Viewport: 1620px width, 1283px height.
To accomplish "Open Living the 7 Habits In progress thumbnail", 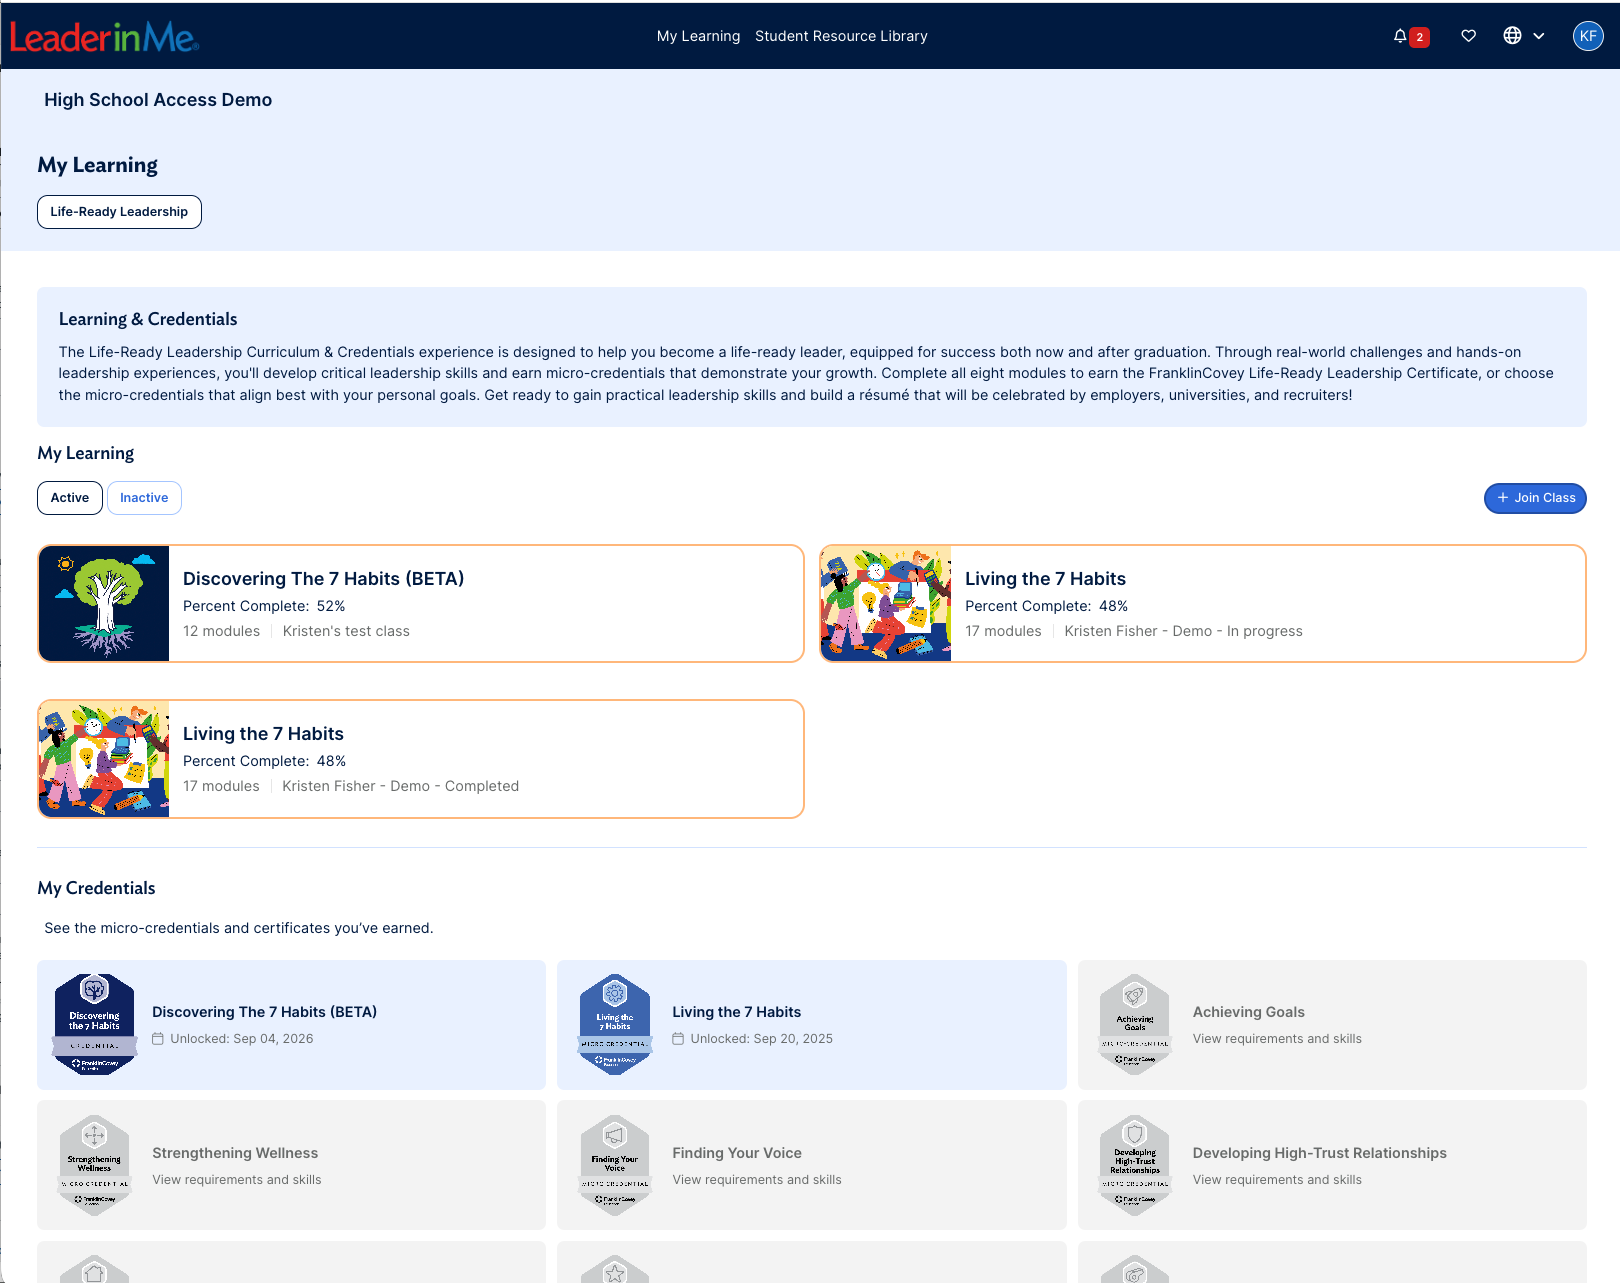I will click(886, 604).
